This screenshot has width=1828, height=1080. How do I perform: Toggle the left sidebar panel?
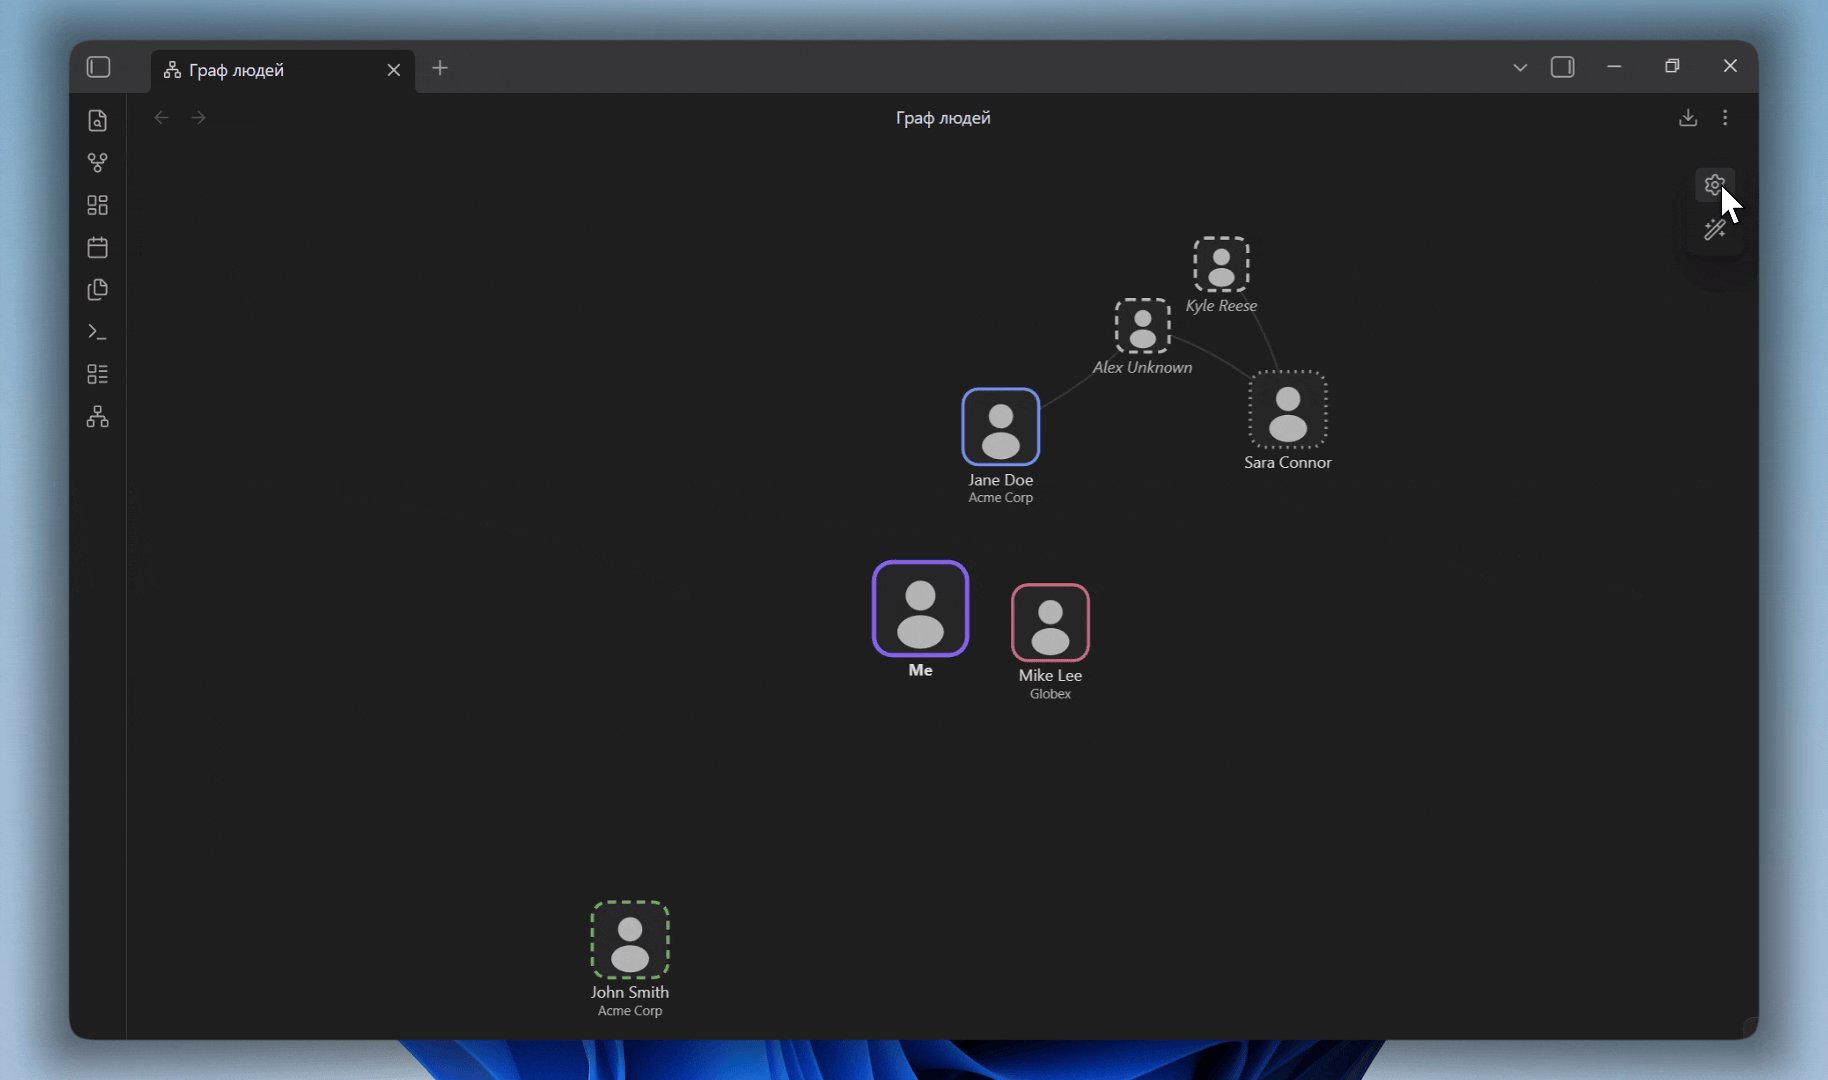point(98,67)
